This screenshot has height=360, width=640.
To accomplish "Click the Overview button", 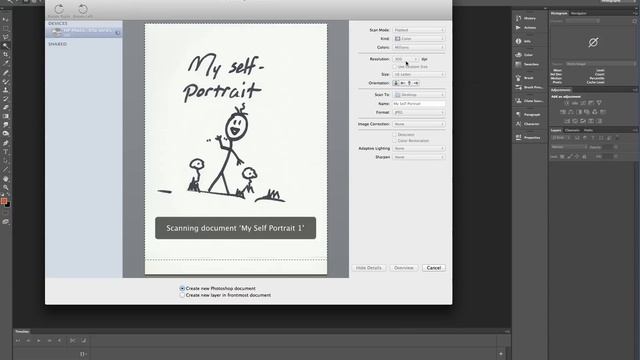I will click(404, 268).
